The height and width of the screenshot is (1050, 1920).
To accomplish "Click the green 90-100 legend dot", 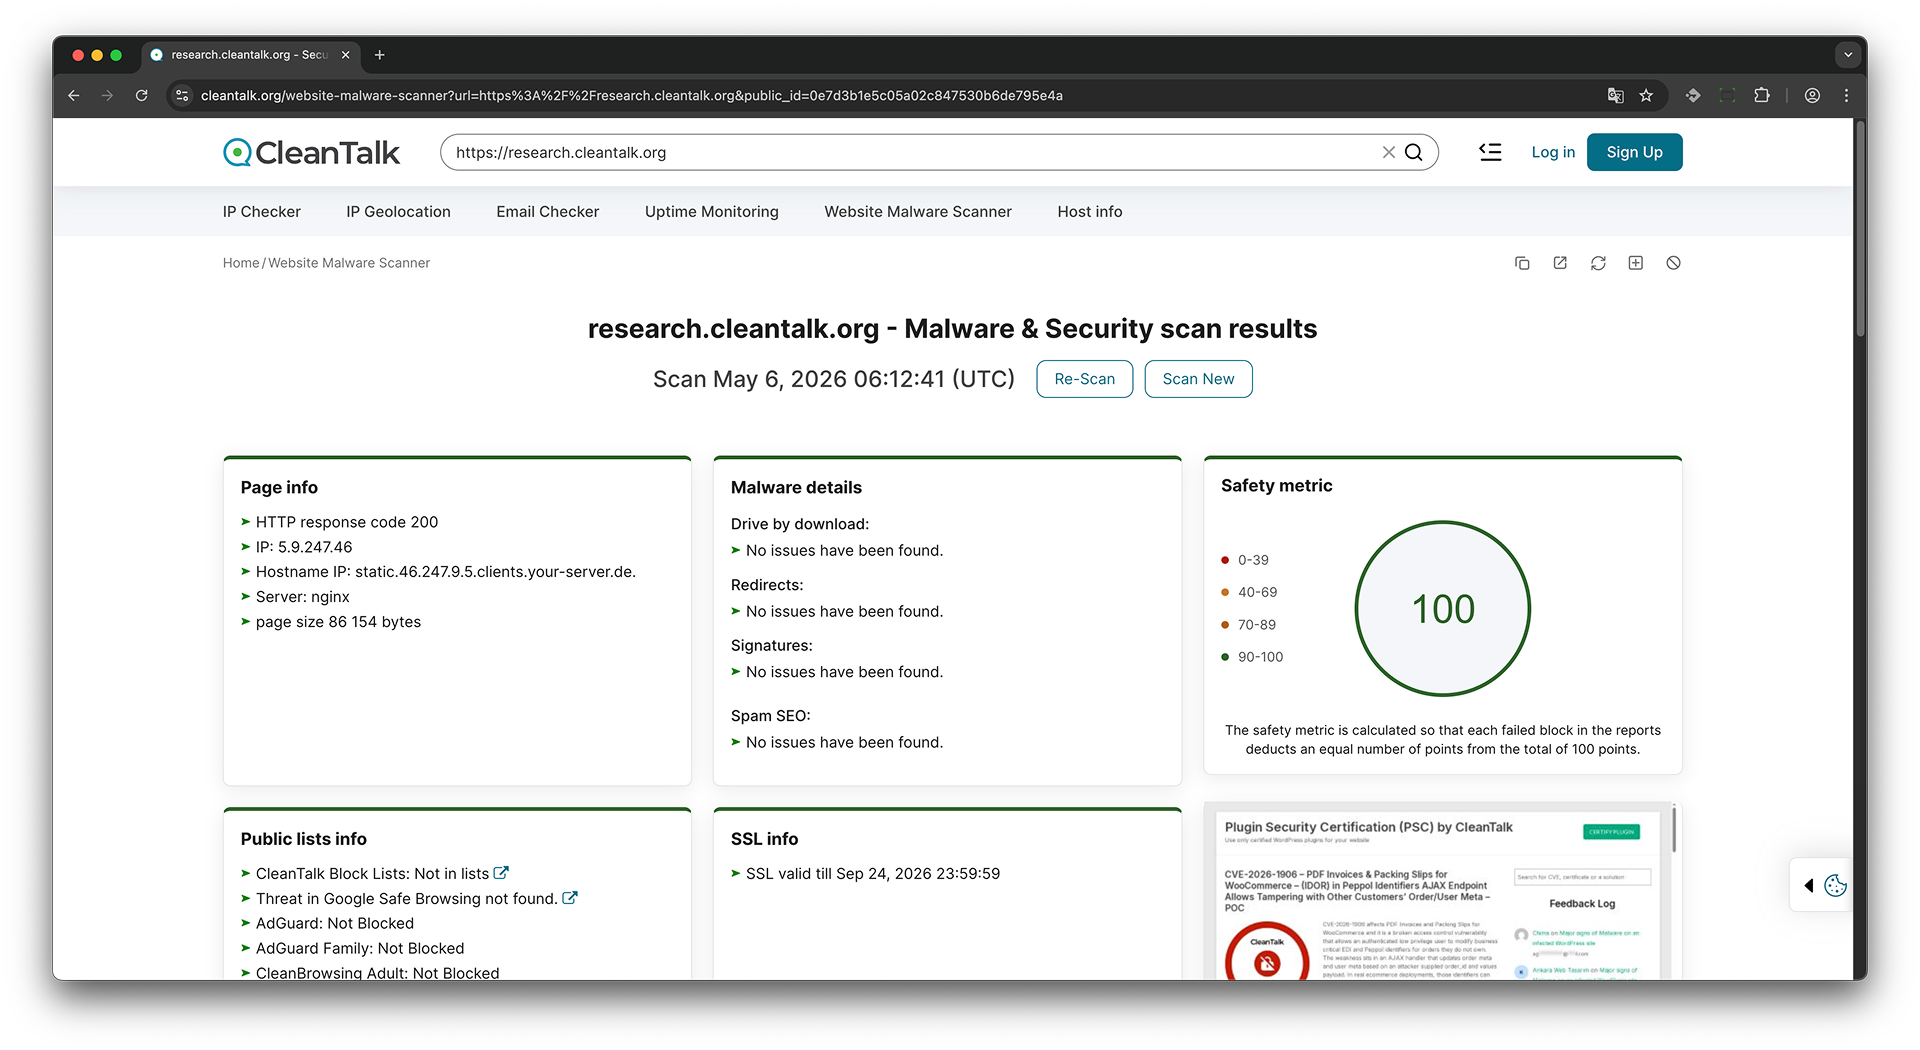I will point(1225,657).
